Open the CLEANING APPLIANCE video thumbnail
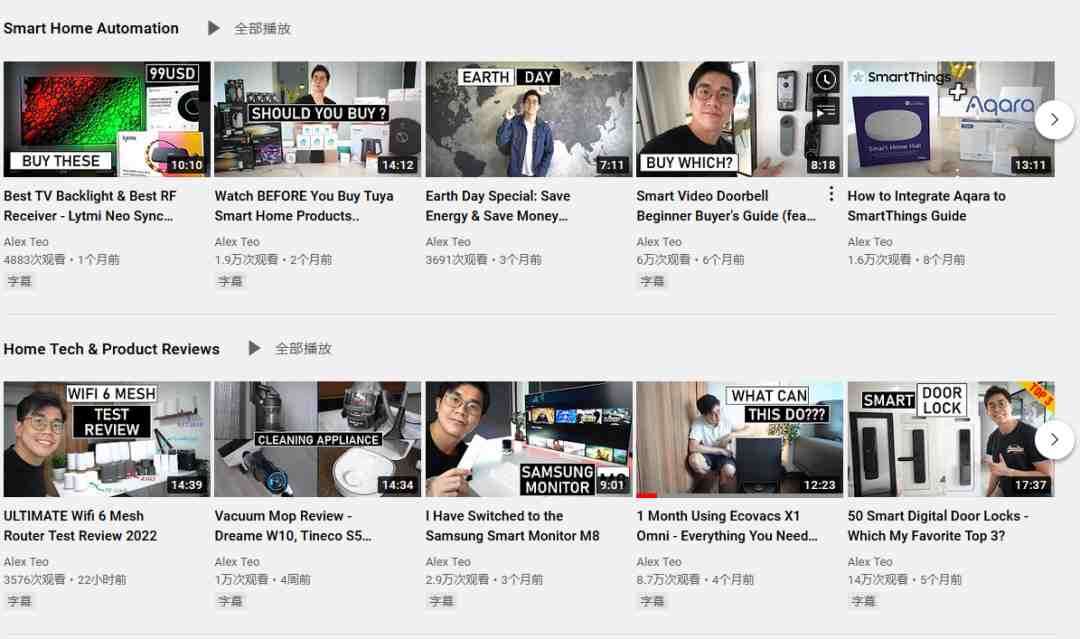This screenshot has height=639, width=1080. click(318, 439)
